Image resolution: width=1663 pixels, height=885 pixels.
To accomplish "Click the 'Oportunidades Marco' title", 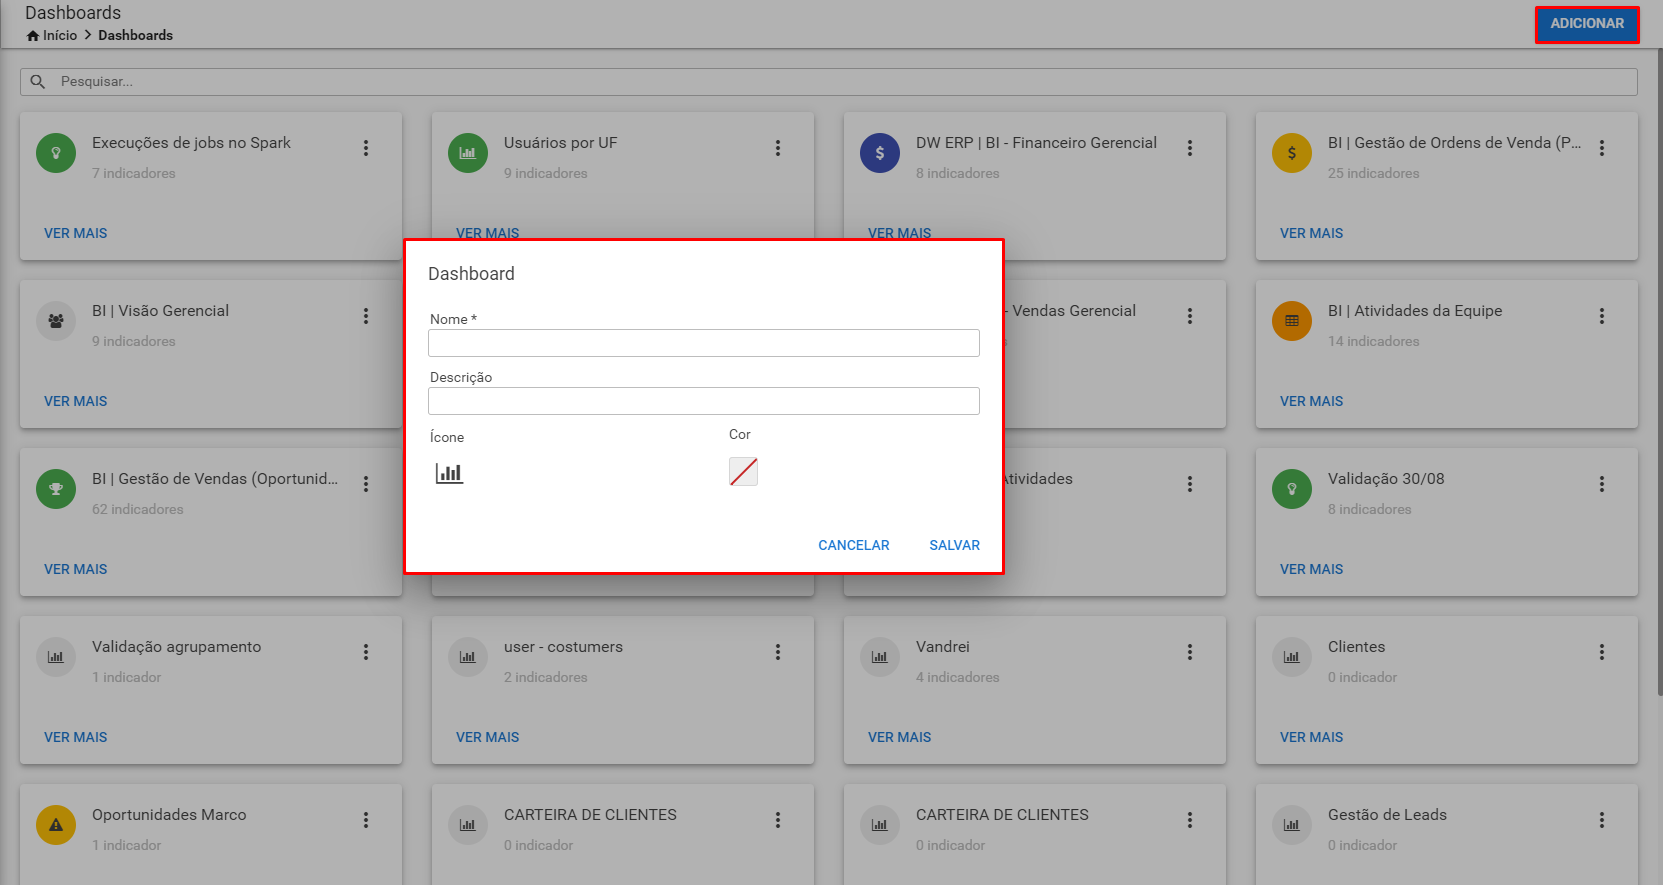I will (x=169, y=815).
